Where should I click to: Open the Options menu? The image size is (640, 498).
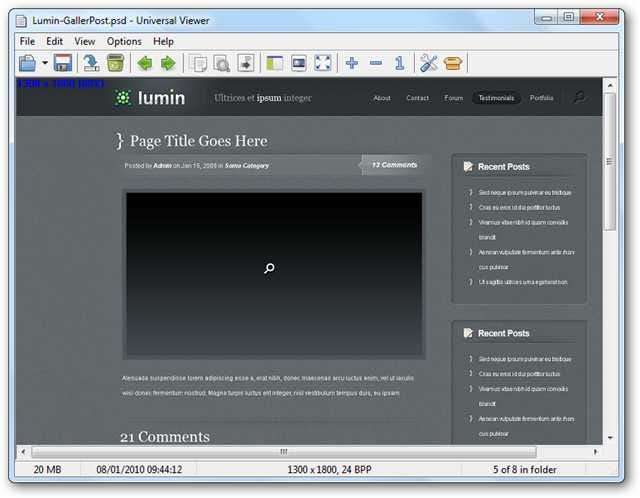tap(124, 41)
